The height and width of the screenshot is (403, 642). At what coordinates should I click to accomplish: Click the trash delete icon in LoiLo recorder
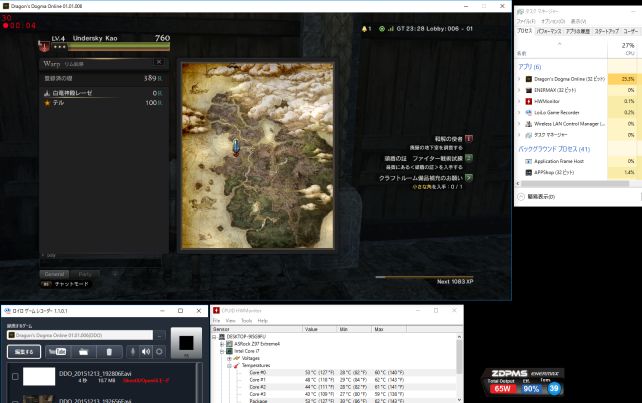coord(109,351)
